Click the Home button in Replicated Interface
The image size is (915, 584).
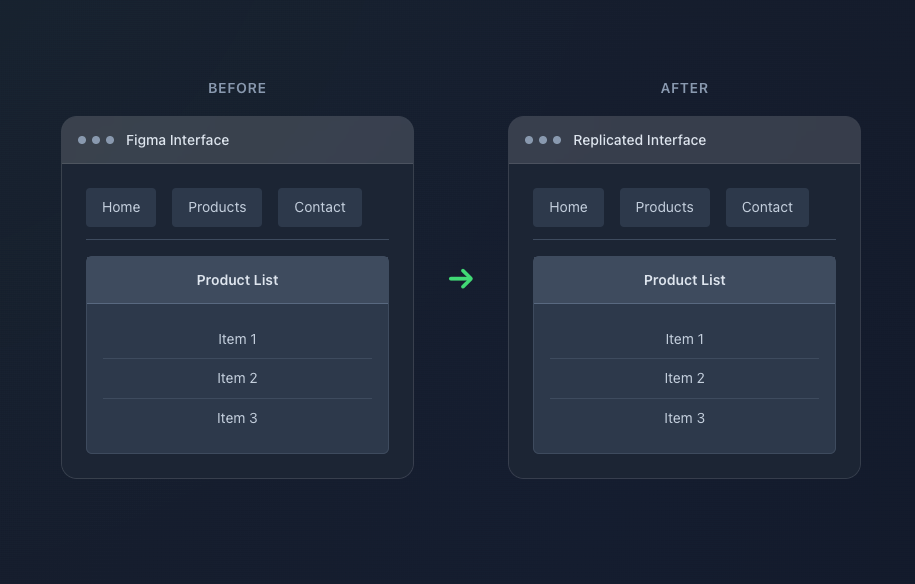tap(568, 207)
